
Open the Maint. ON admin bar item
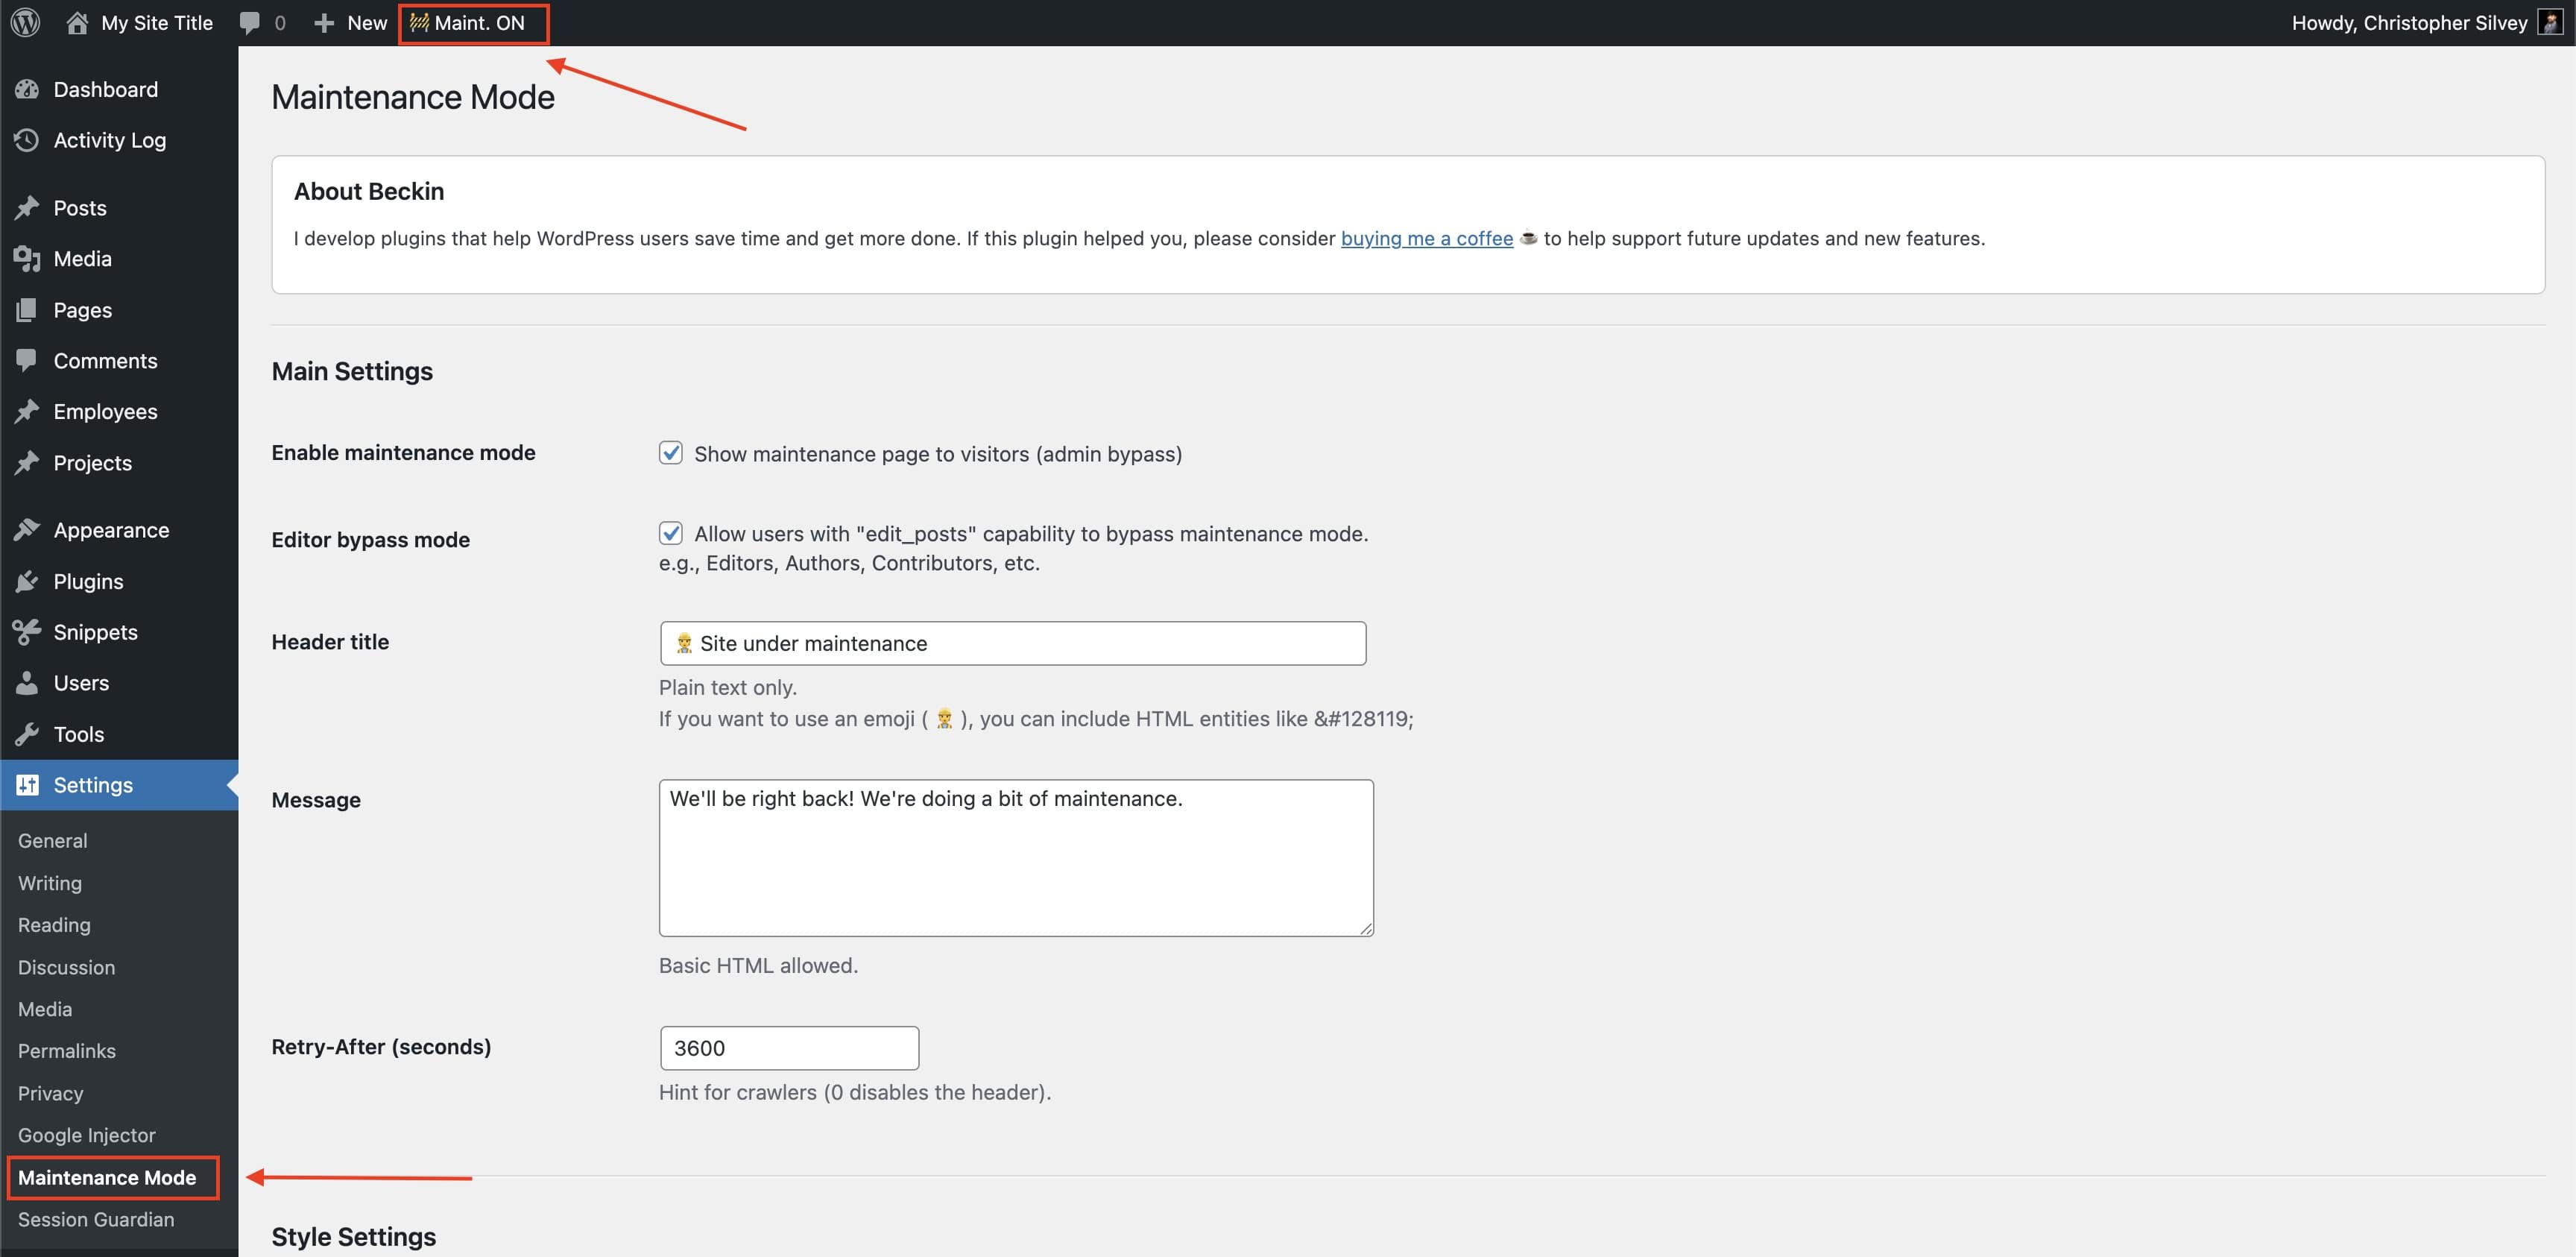click(x=473, y=22)
